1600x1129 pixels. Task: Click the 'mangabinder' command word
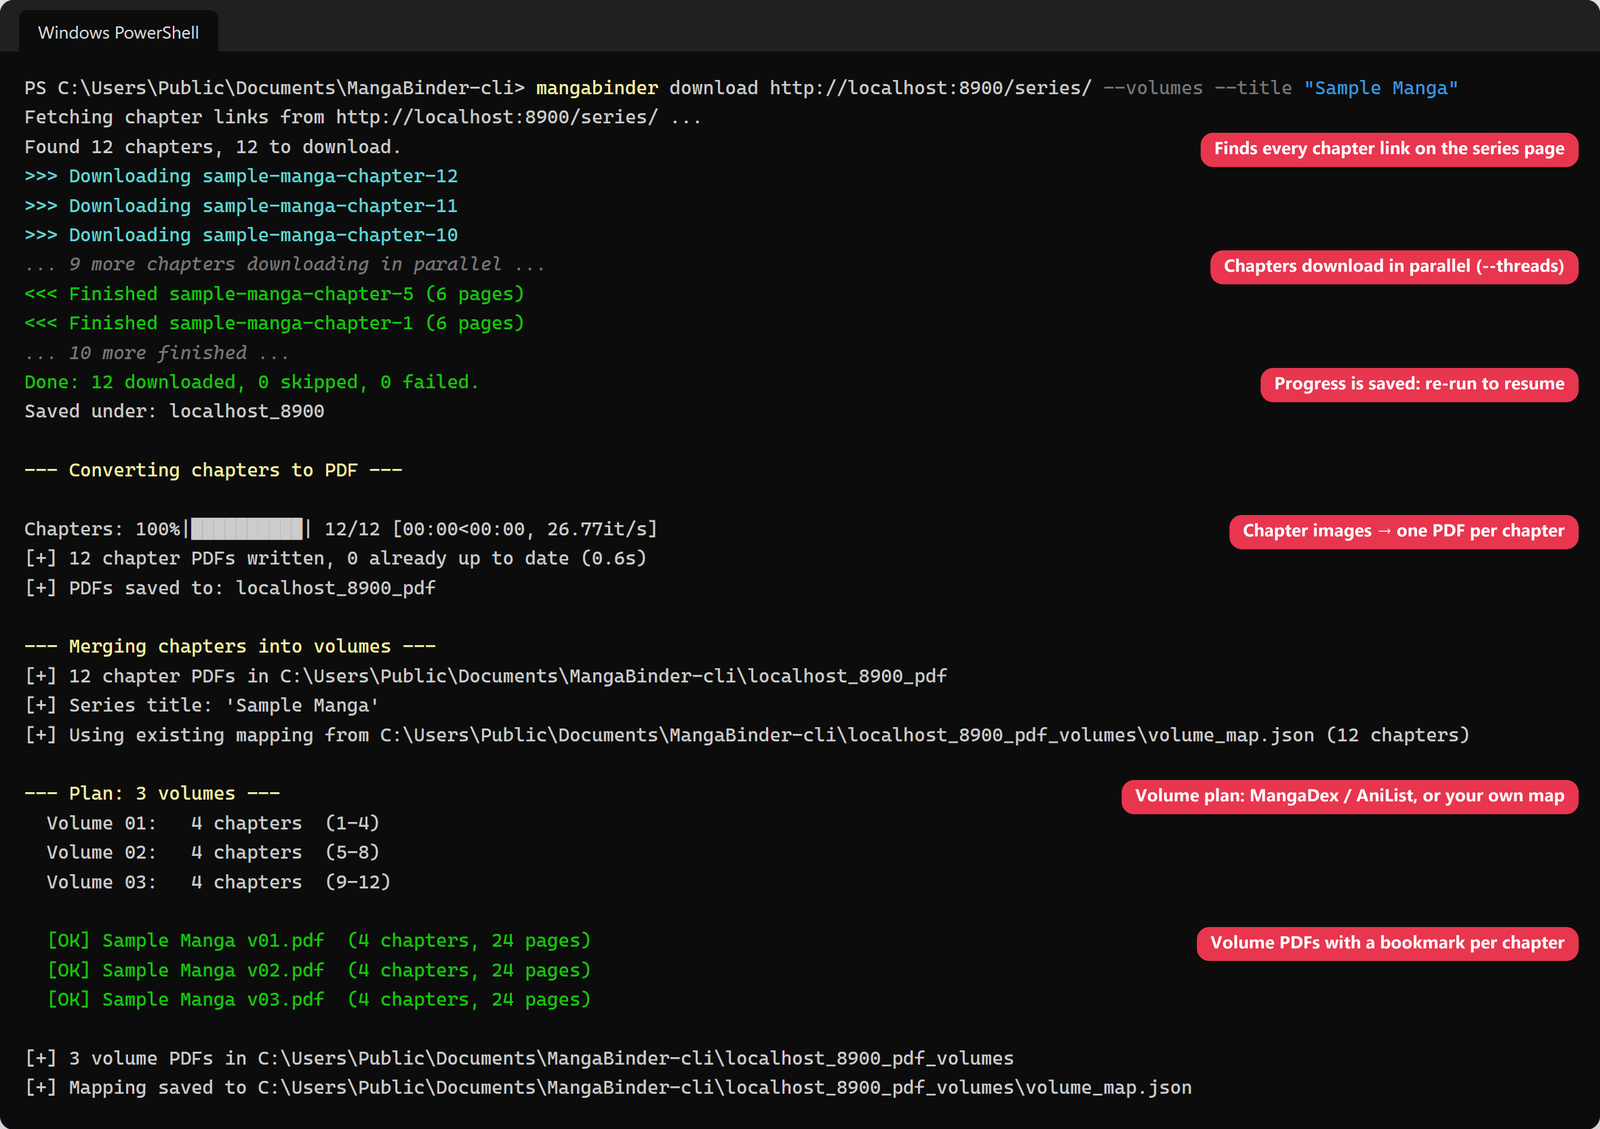(x=597, y=88)
